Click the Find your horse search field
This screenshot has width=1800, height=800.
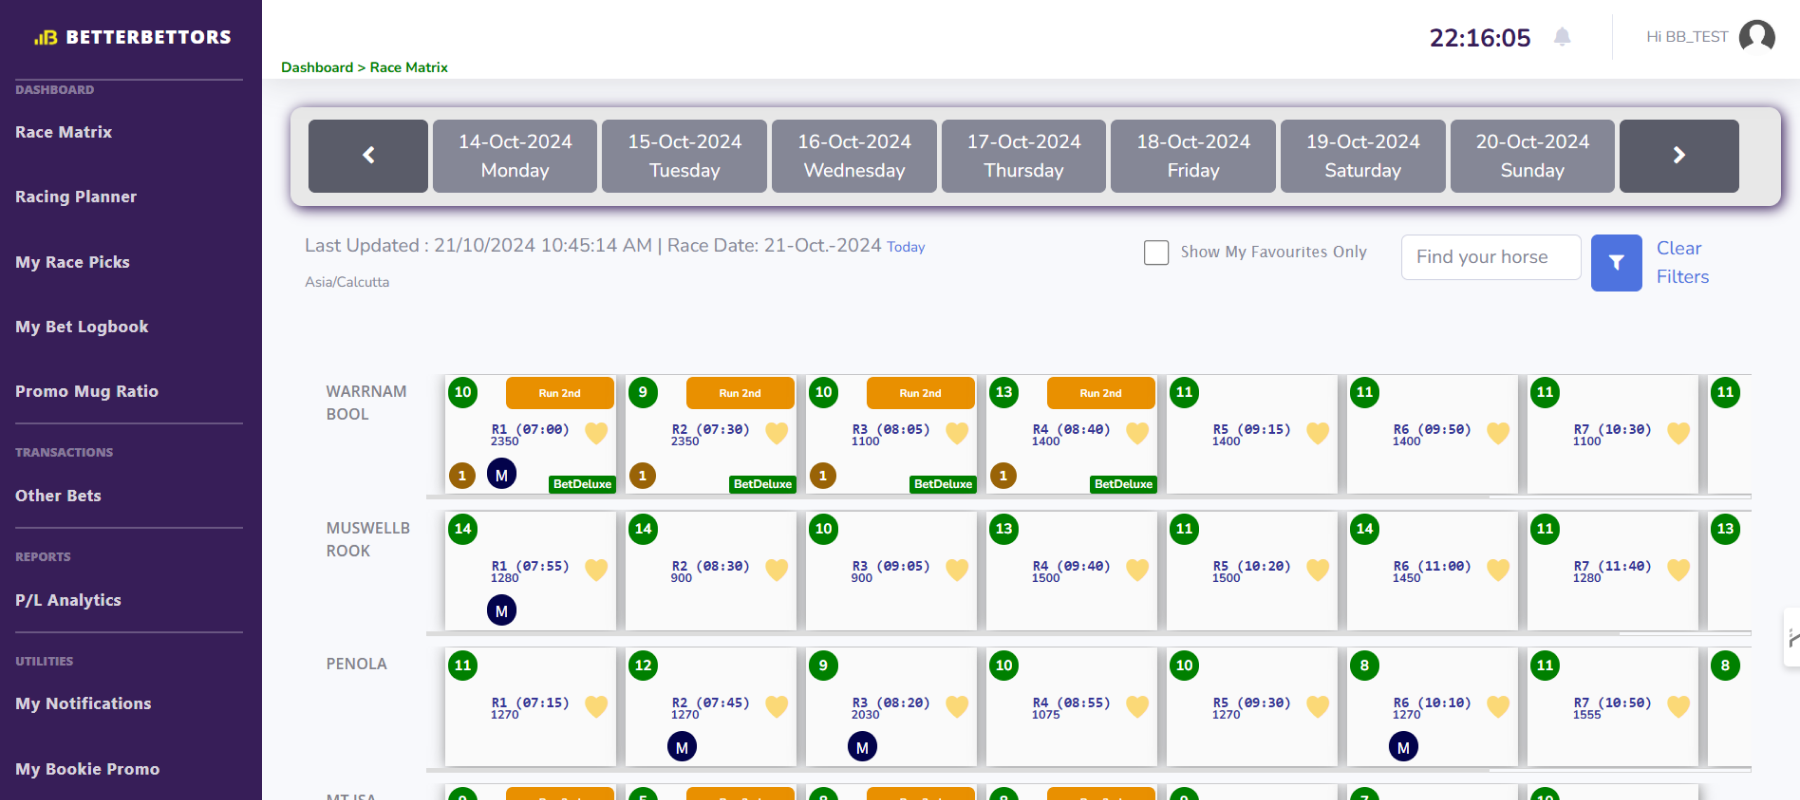pyautogui.click(x=1490, y=257)
